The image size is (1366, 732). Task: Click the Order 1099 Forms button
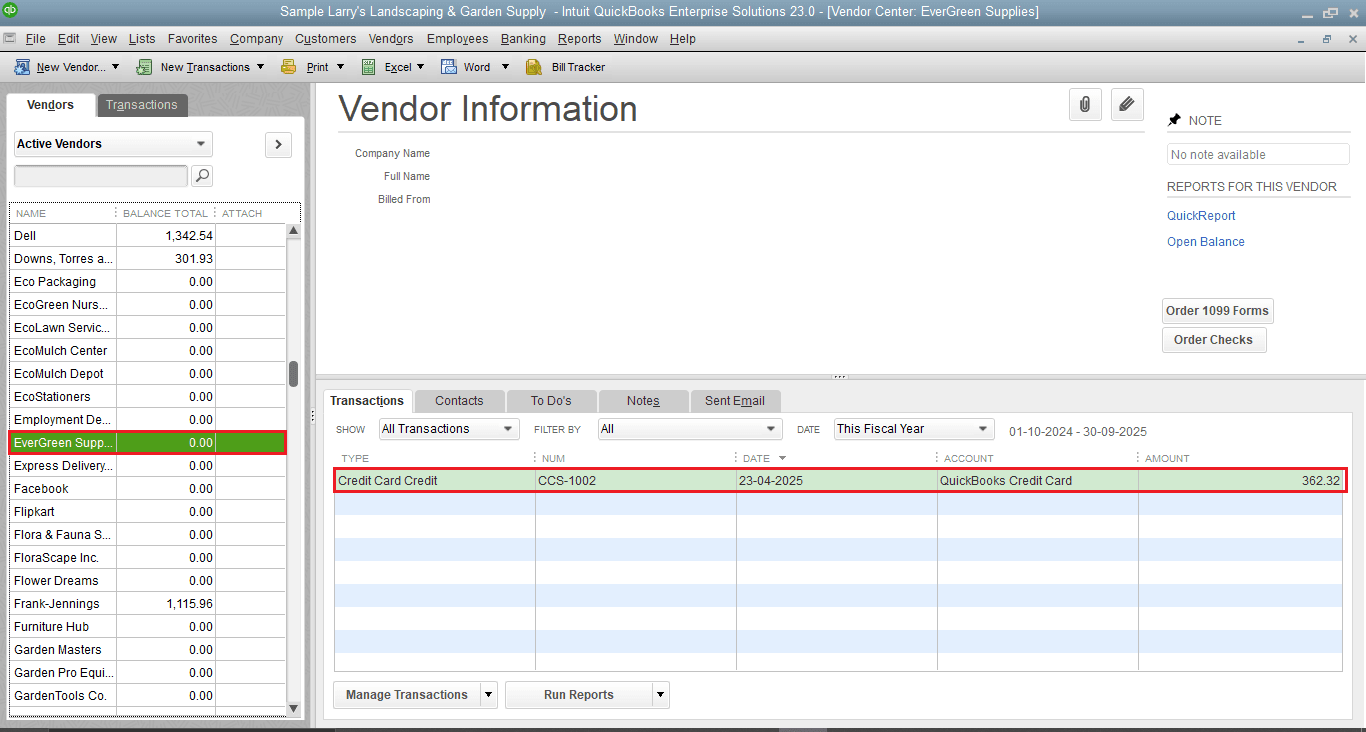click(x=1217, y=310)
